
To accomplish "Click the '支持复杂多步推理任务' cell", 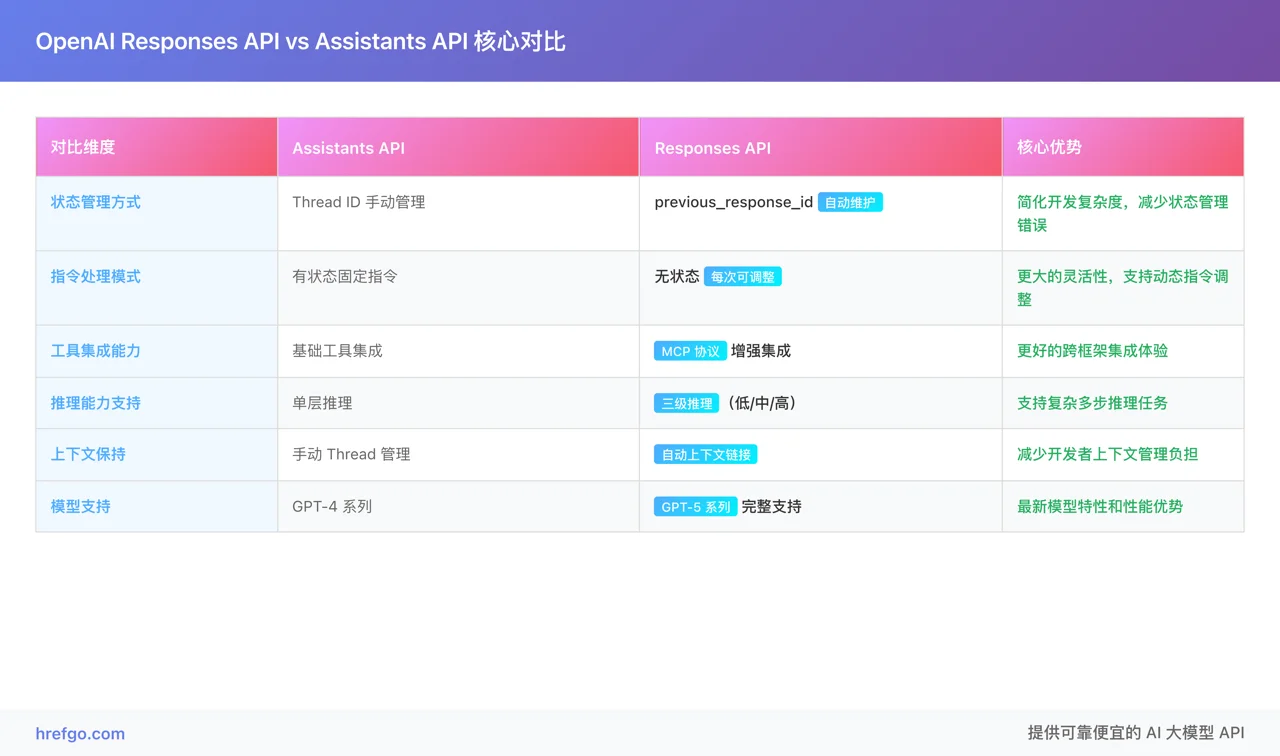I will point(1123,403).
